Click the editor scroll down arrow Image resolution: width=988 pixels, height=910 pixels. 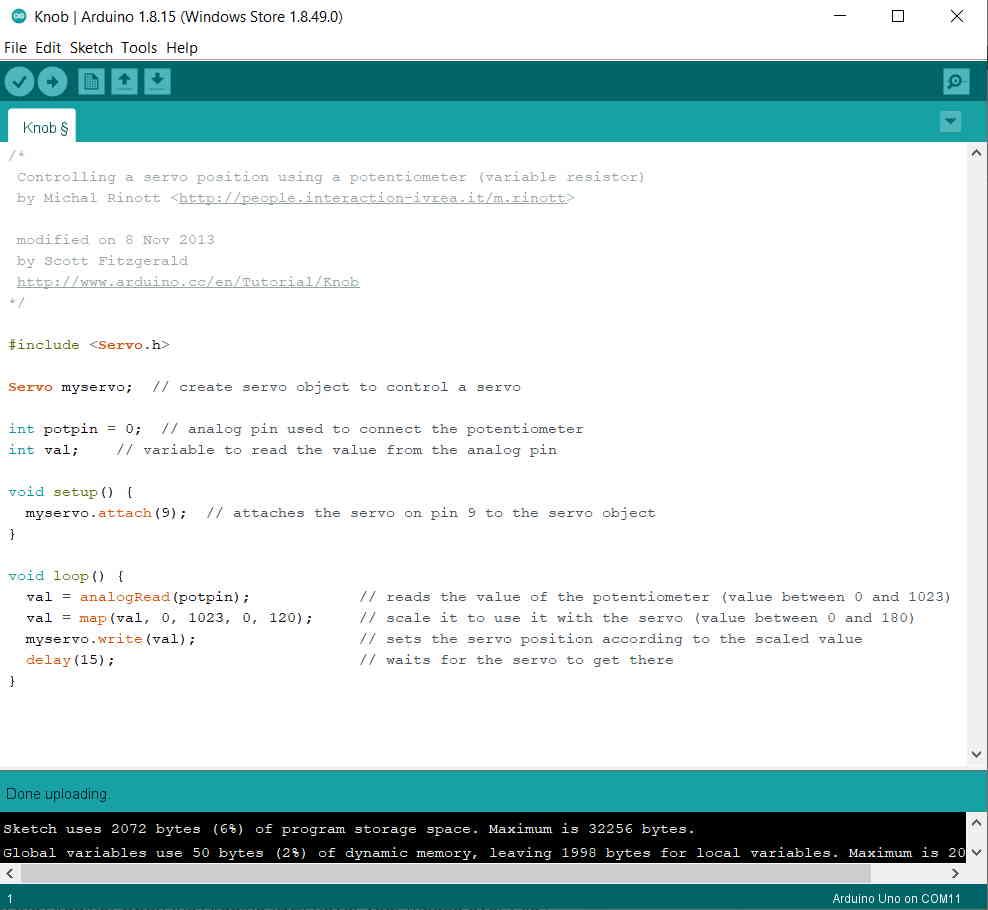976,754
